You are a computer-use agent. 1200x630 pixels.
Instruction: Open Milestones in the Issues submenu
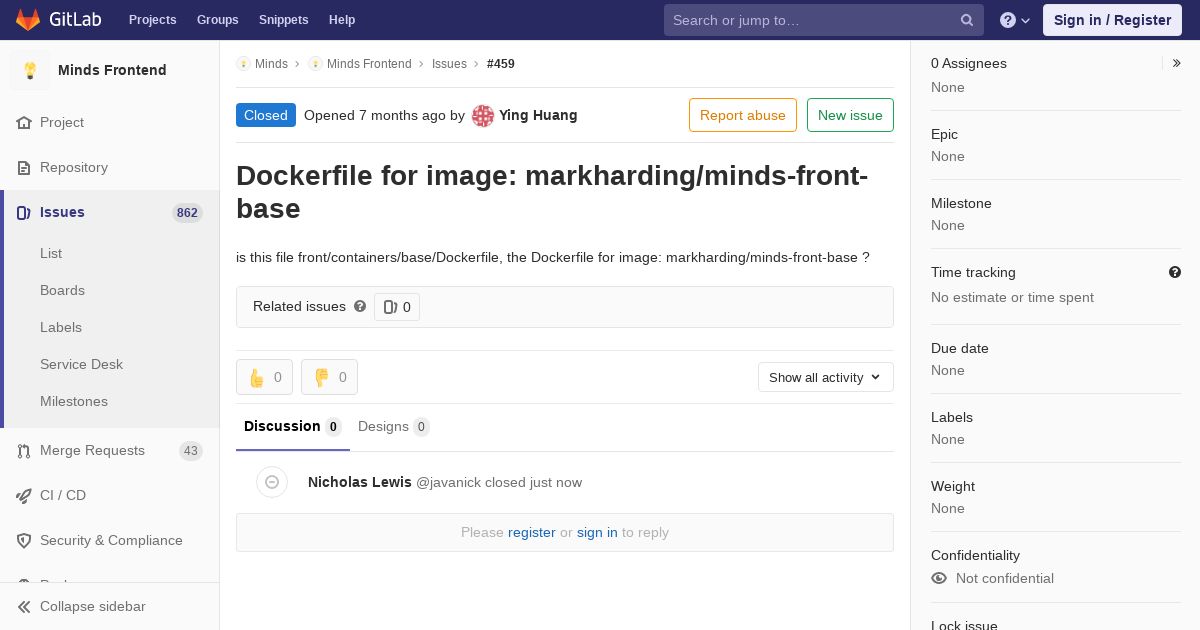(x=74, y=401)
